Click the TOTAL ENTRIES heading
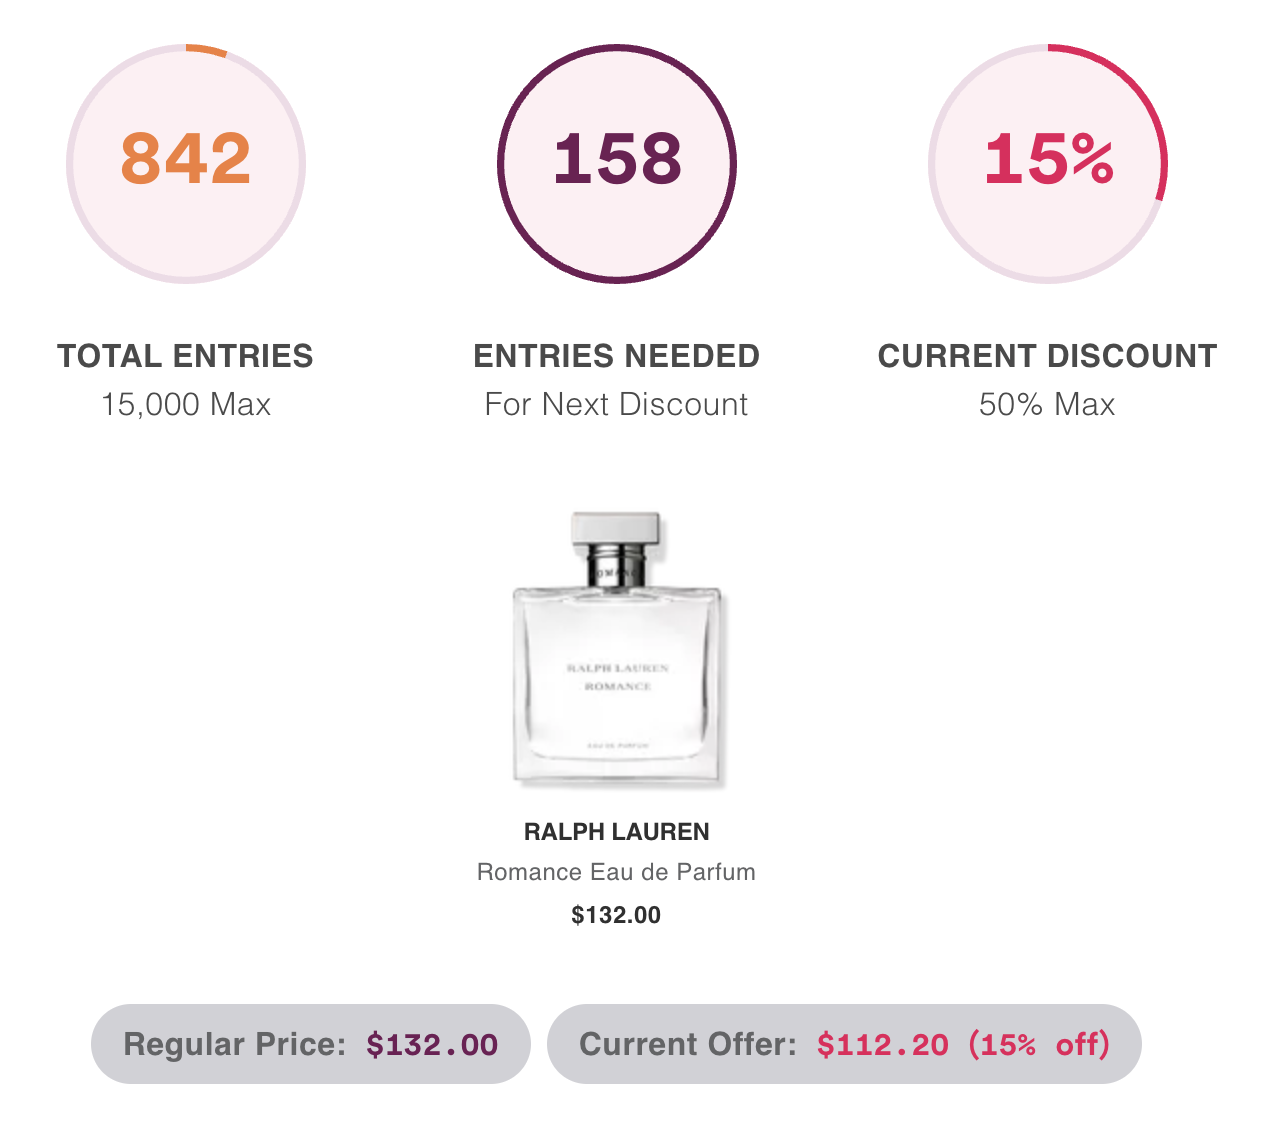 click(x=185, y=356)
